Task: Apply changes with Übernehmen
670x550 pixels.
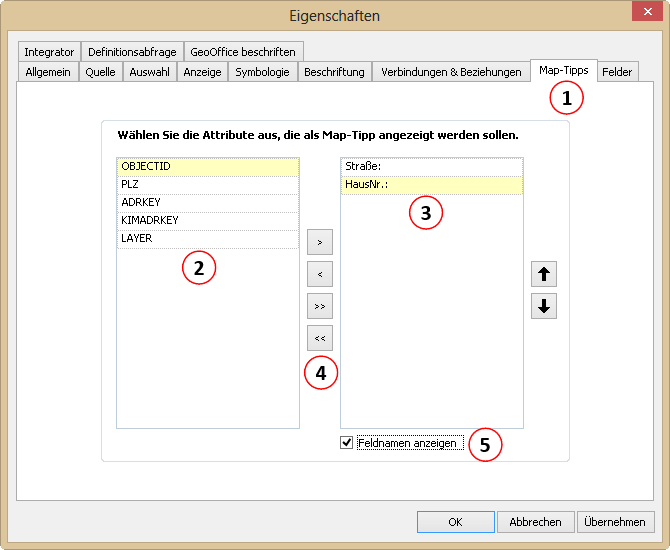Action: pyautogui.click(x=616, y=522)
